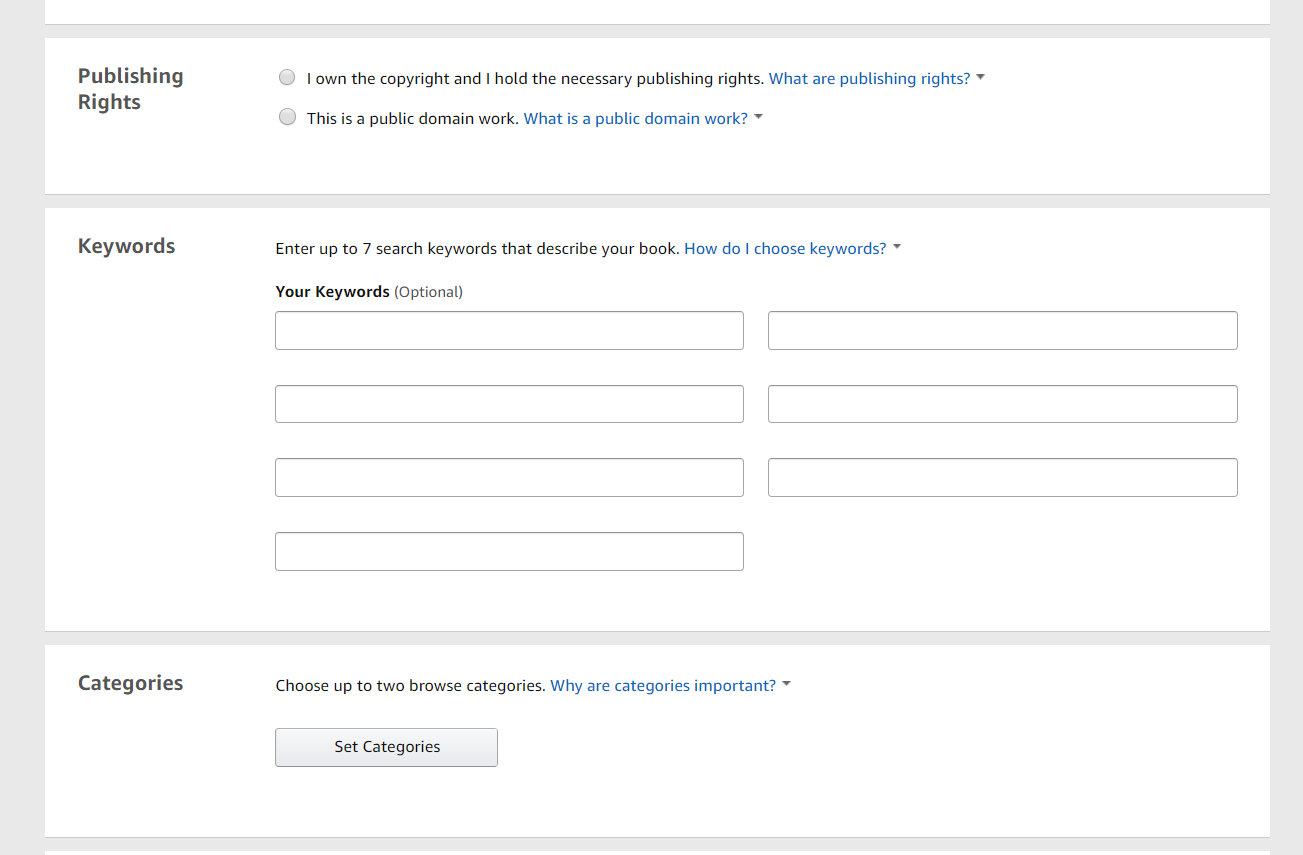Expand arrow beside 'What are publishing rights?'
The height and width of the screenshot is (855, 1303).
pyautogui.click(x=981, y=78)
